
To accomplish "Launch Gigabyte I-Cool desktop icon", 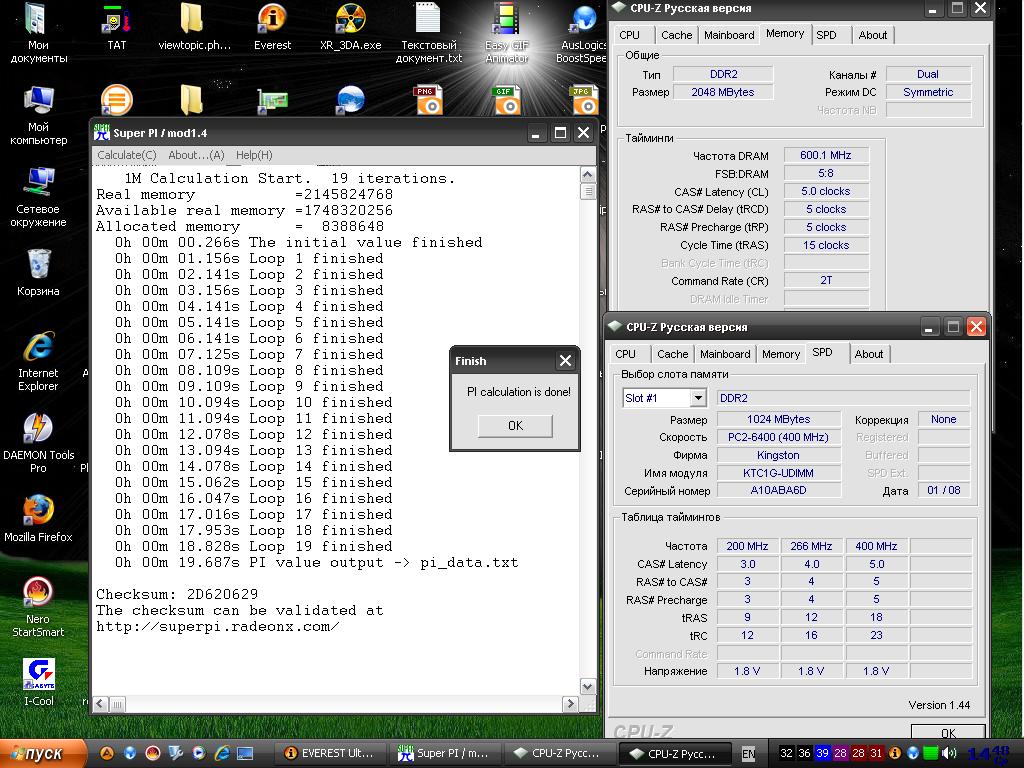I will 38,682.
